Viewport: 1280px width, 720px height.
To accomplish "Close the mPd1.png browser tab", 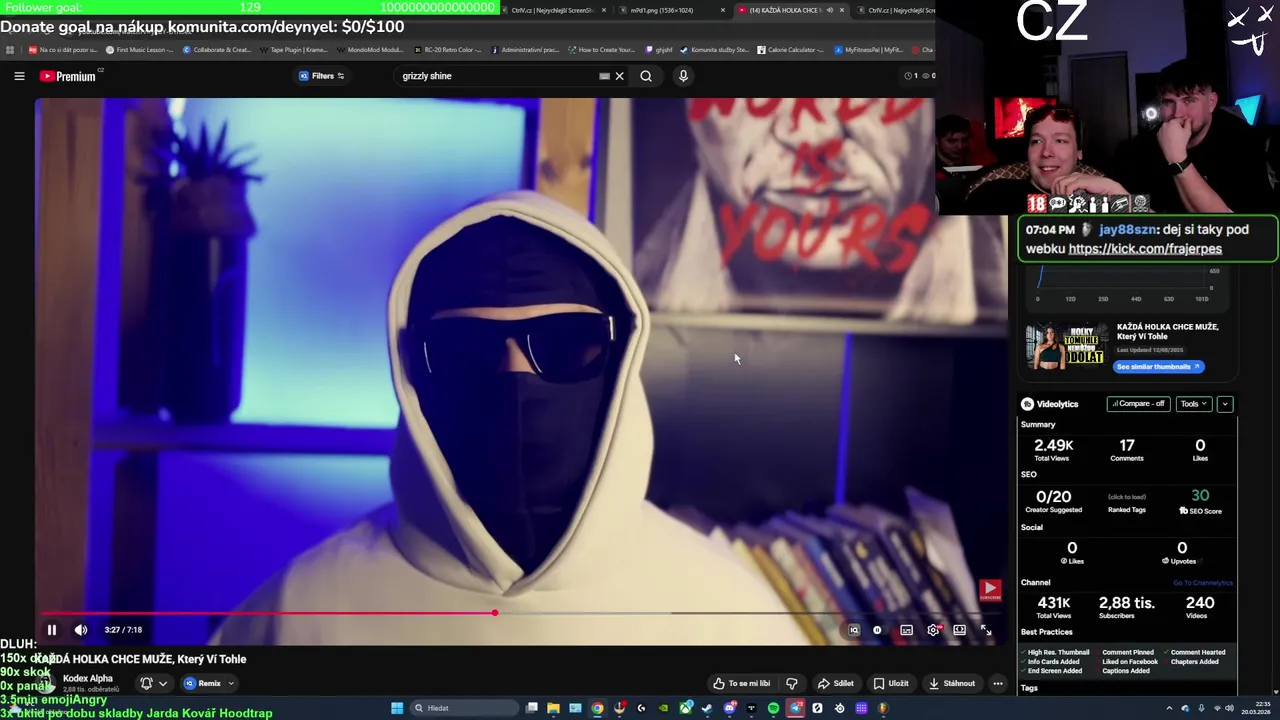I will [x=722, y=10].
